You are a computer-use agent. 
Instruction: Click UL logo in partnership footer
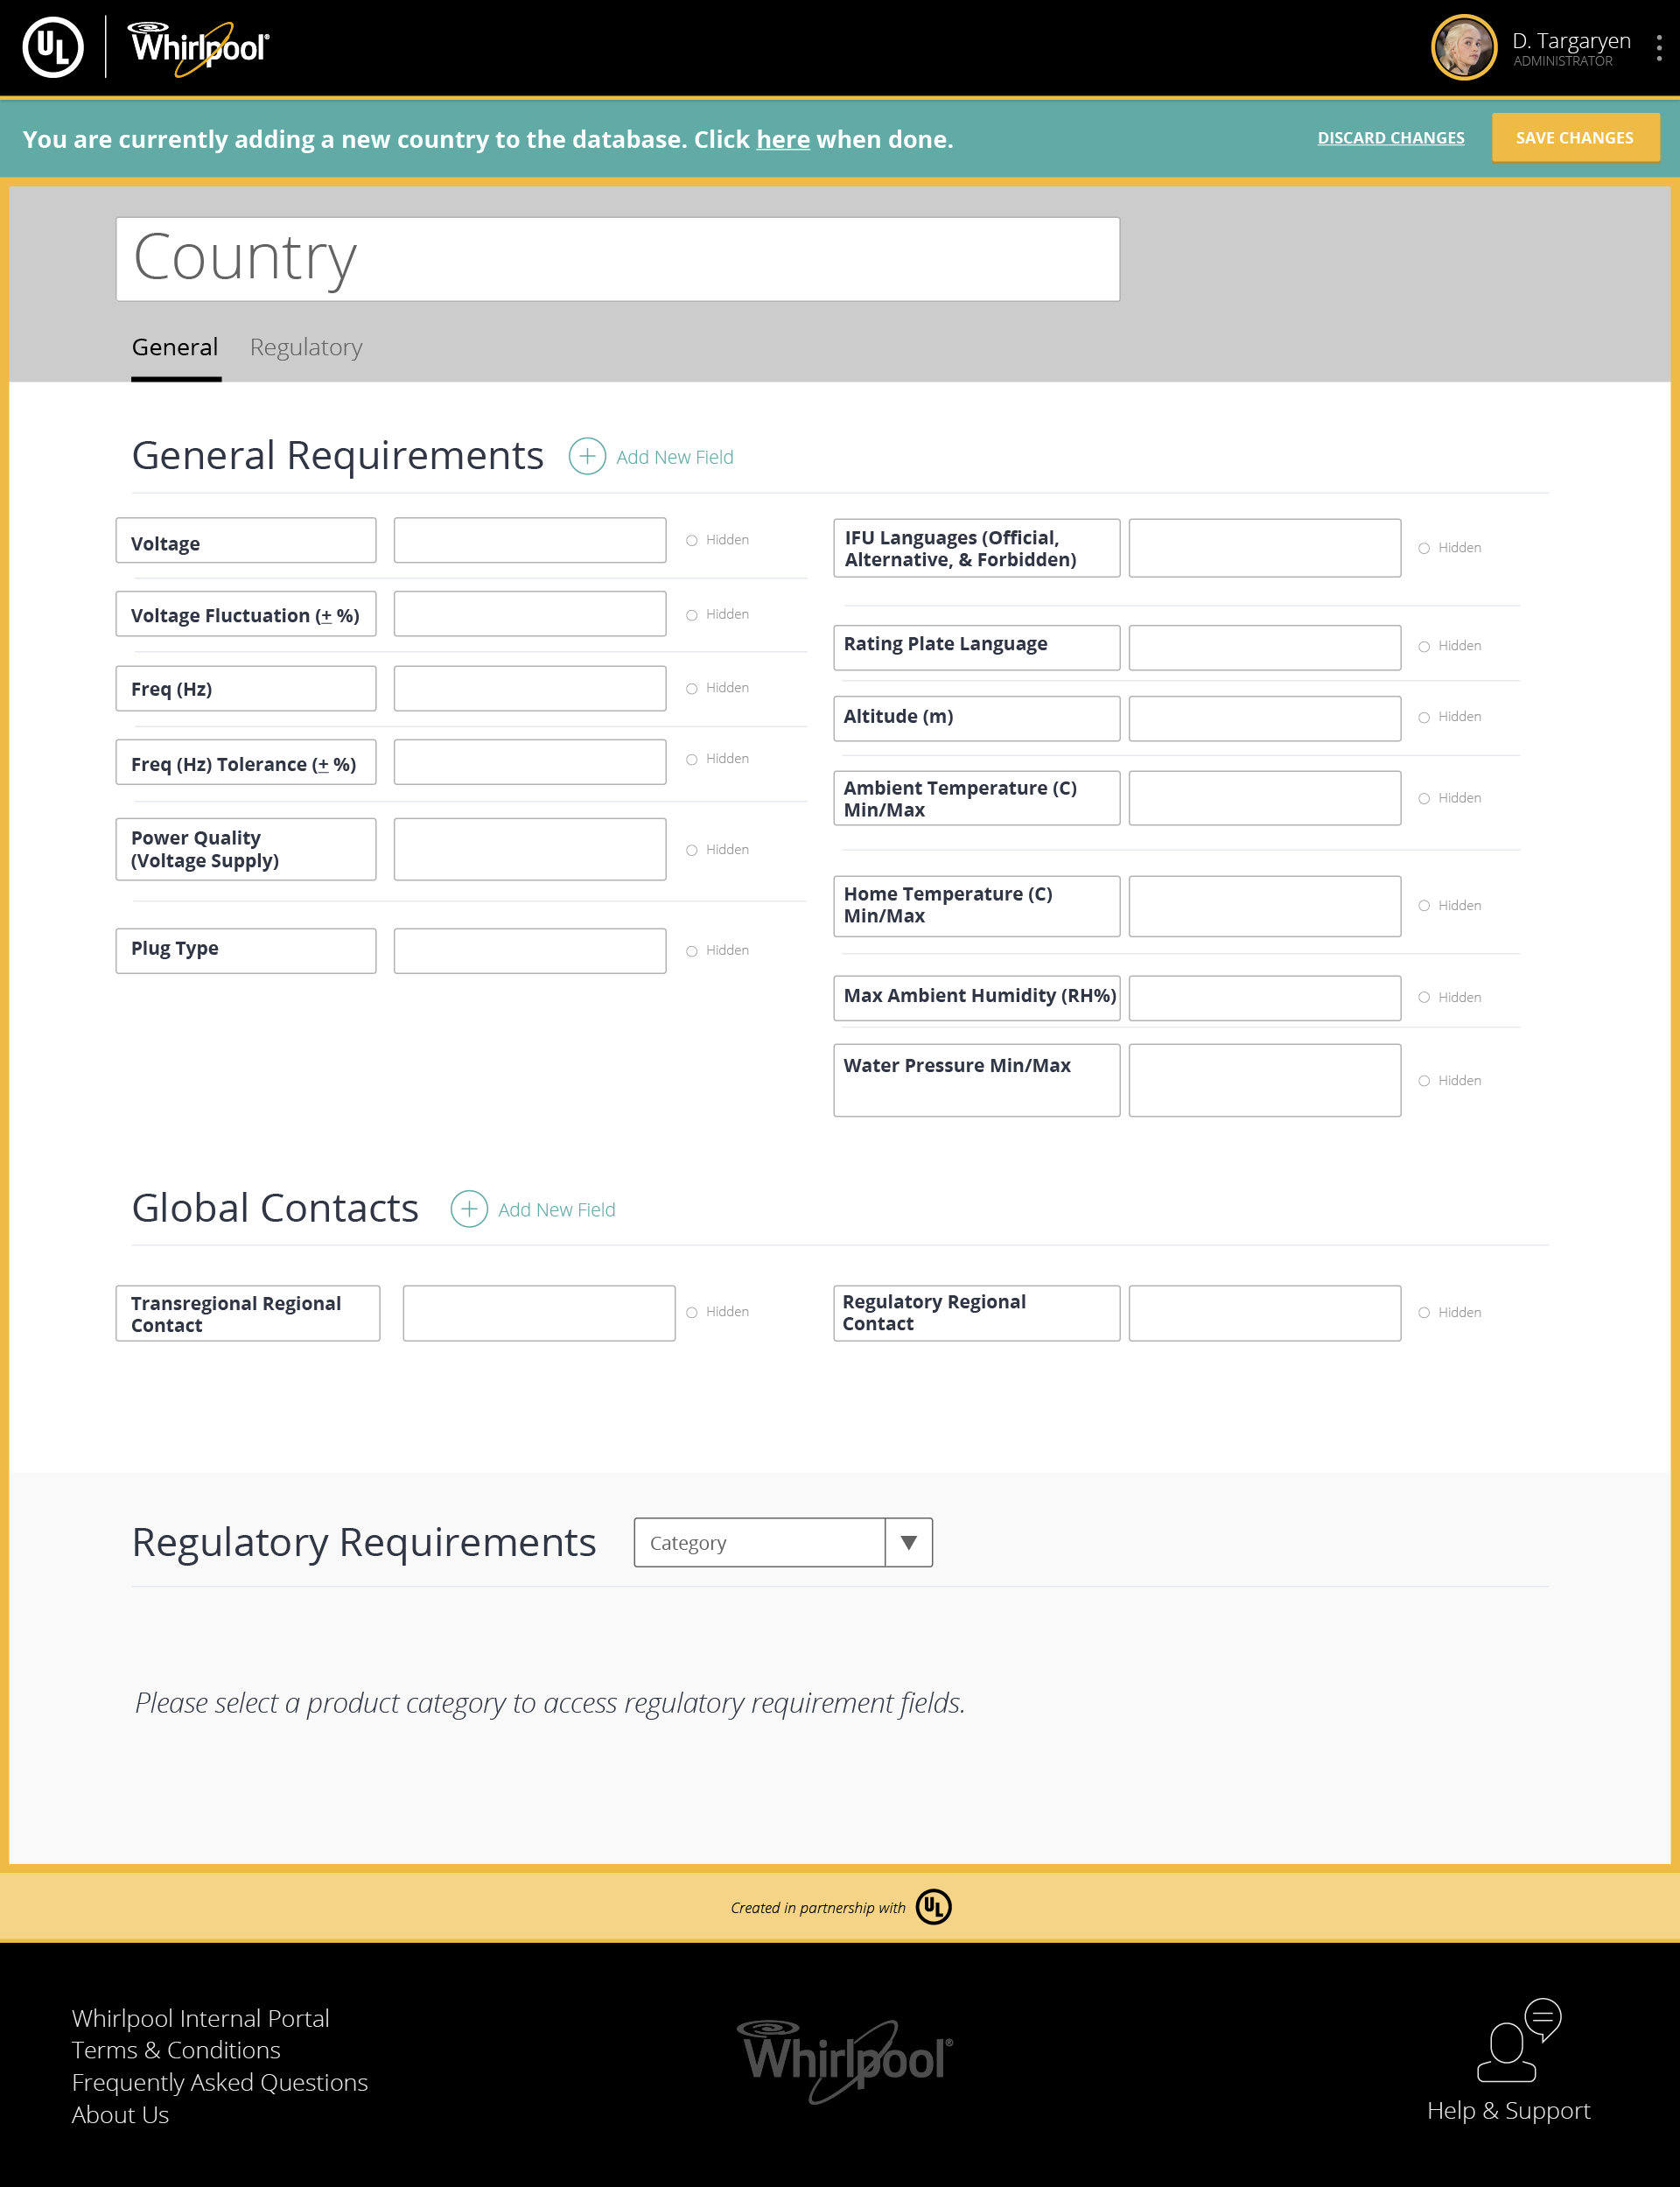point(933,1907)
